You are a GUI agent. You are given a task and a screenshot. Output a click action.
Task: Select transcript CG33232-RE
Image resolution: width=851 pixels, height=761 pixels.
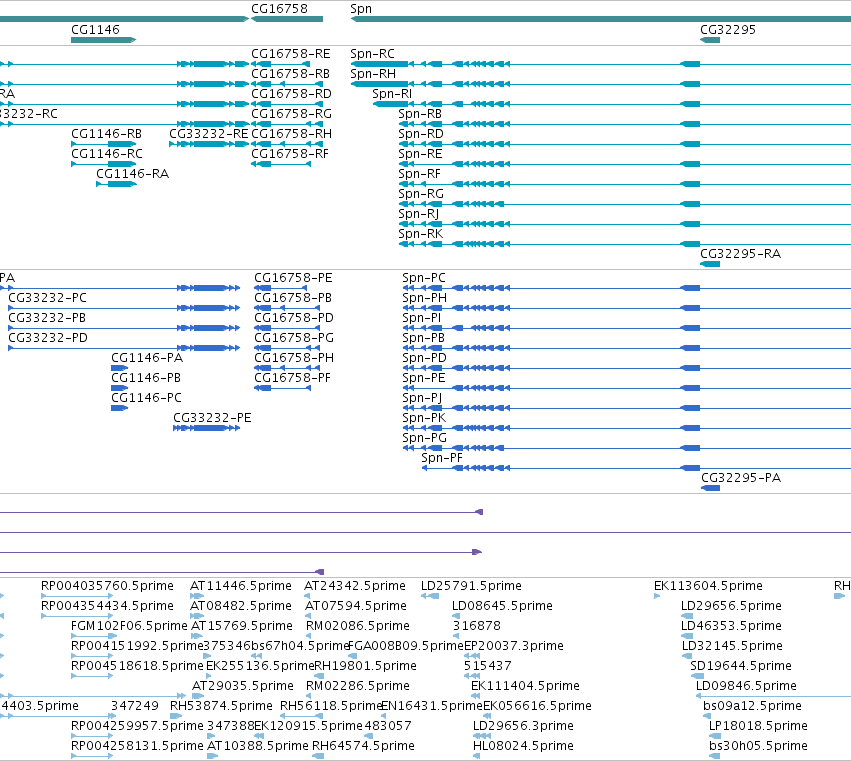click(209, 144)
